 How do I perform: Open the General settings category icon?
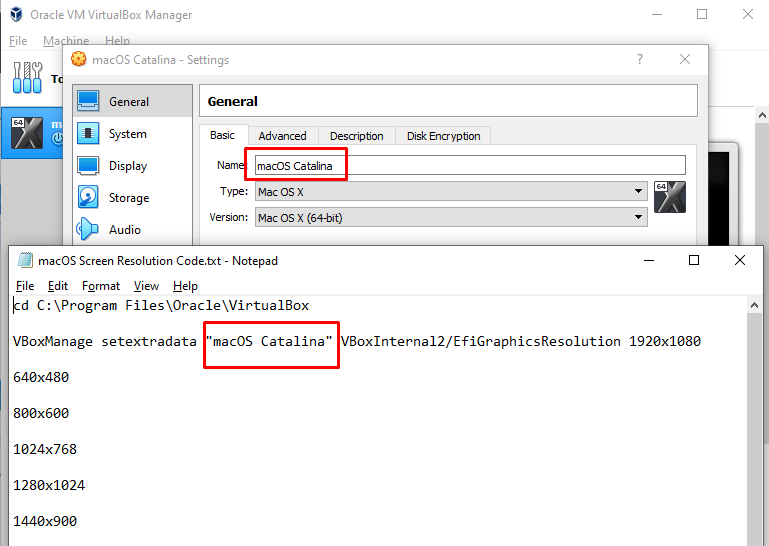coord(88,101)
